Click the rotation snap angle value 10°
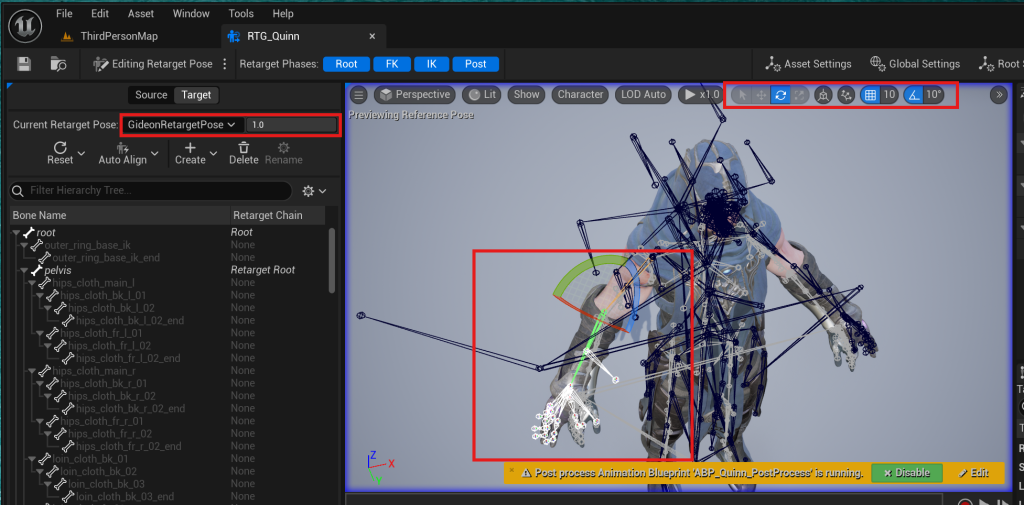 [x=934, y=95]
